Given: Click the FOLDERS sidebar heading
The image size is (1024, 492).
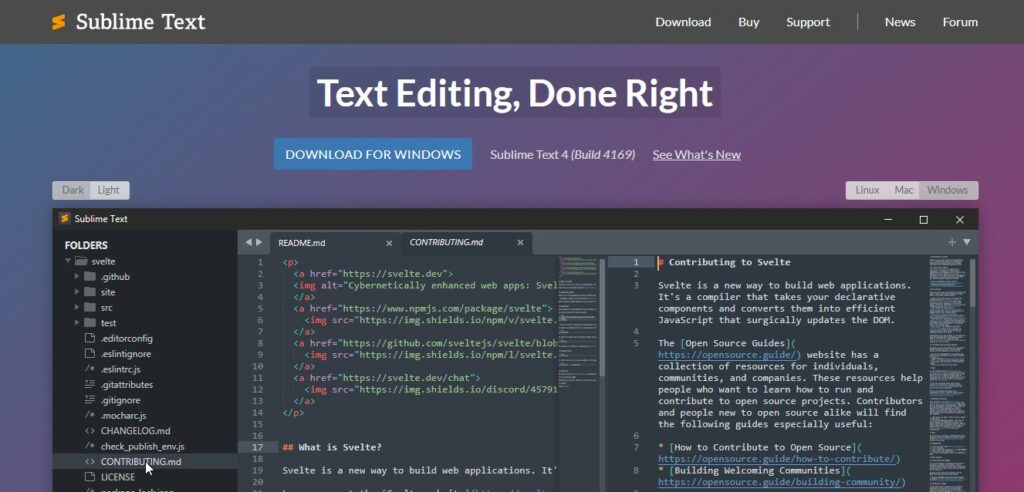Looking at the screenshot, I should [x=86, y=246].
